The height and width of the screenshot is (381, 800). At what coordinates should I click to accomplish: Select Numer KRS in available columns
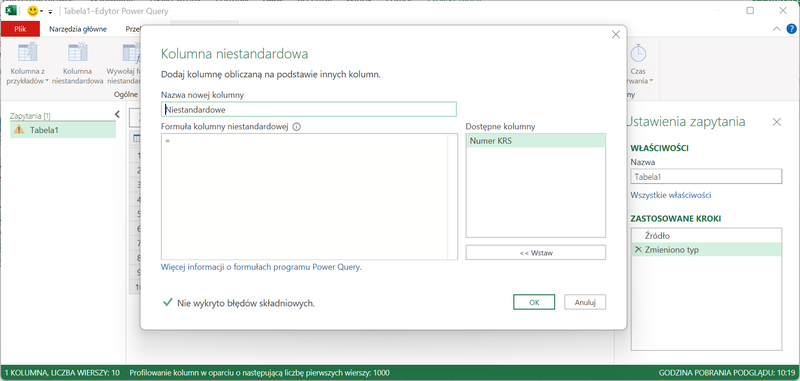pyautogui.click(x=536, y=141)
